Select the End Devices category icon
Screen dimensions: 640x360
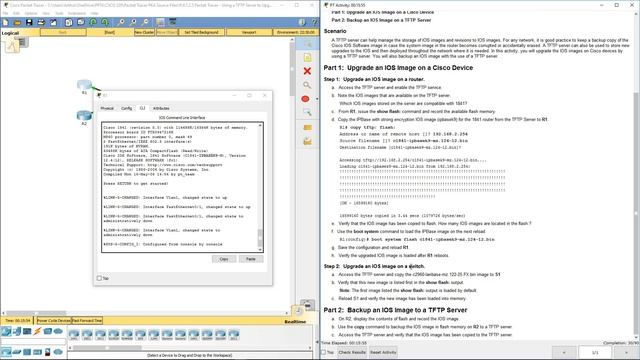(17, 331)
